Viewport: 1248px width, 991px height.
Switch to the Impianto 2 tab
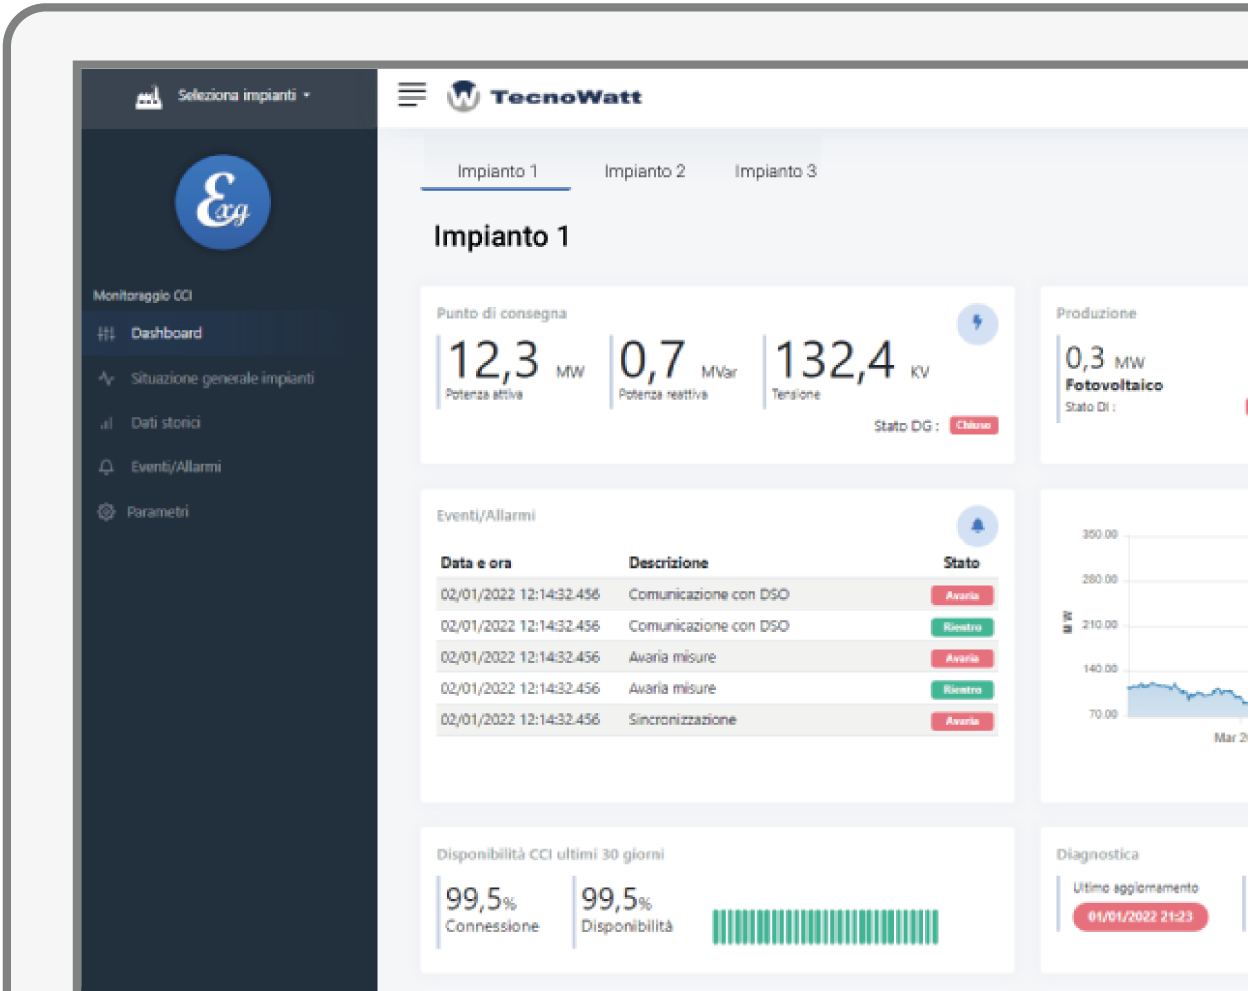coord(644,171)
